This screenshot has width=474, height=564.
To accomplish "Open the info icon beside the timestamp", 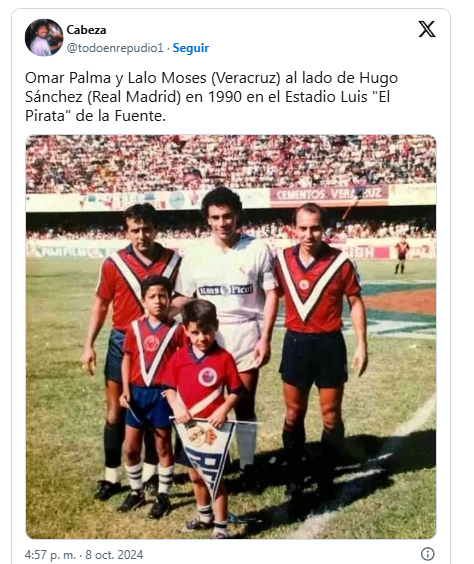I will click(428, 553).
